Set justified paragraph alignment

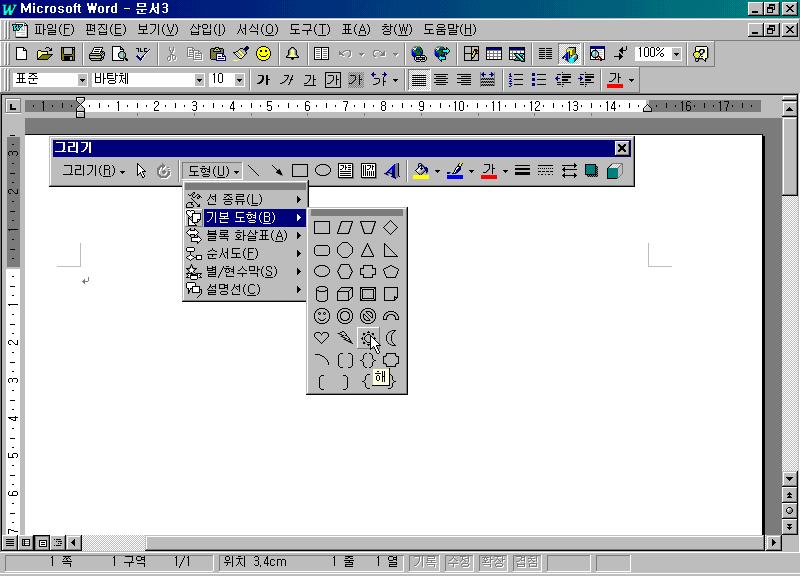(419, 80)
